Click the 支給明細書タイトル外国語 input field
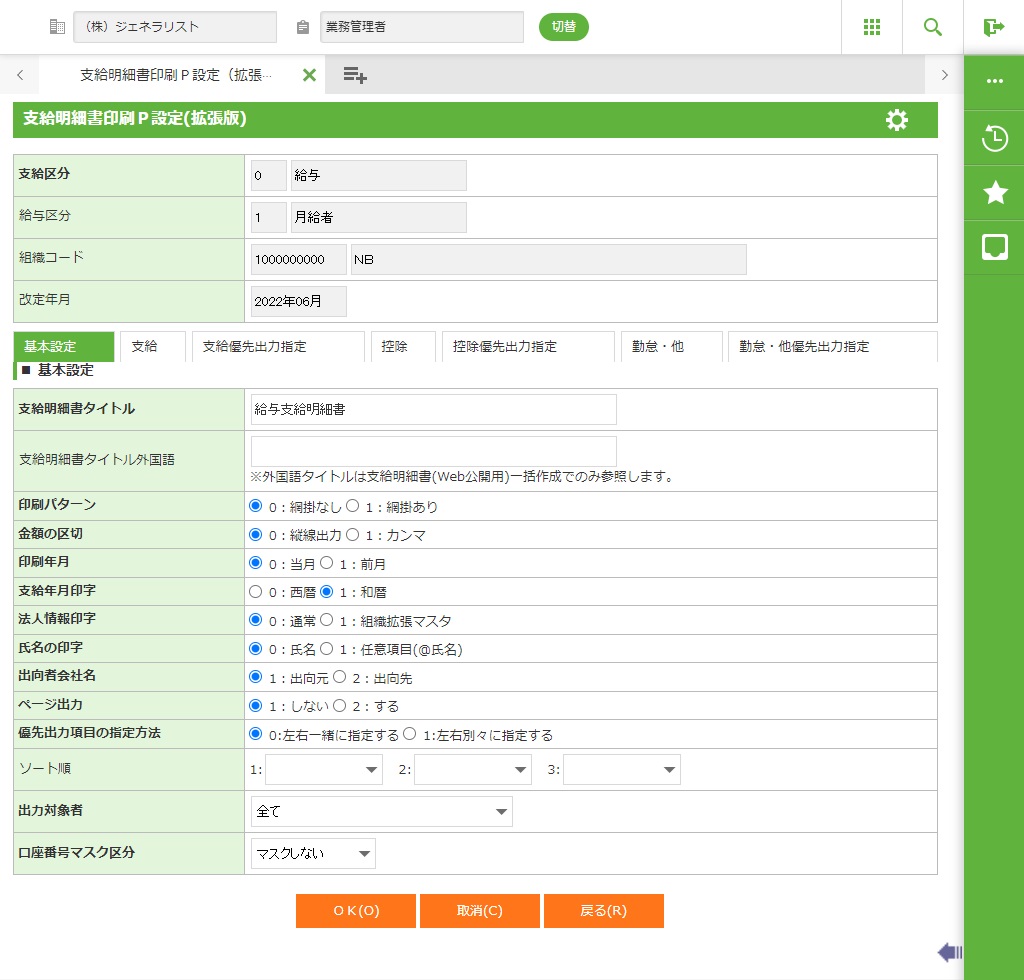The height and width of the screenshot is (980, 1024). click(433, 451)
